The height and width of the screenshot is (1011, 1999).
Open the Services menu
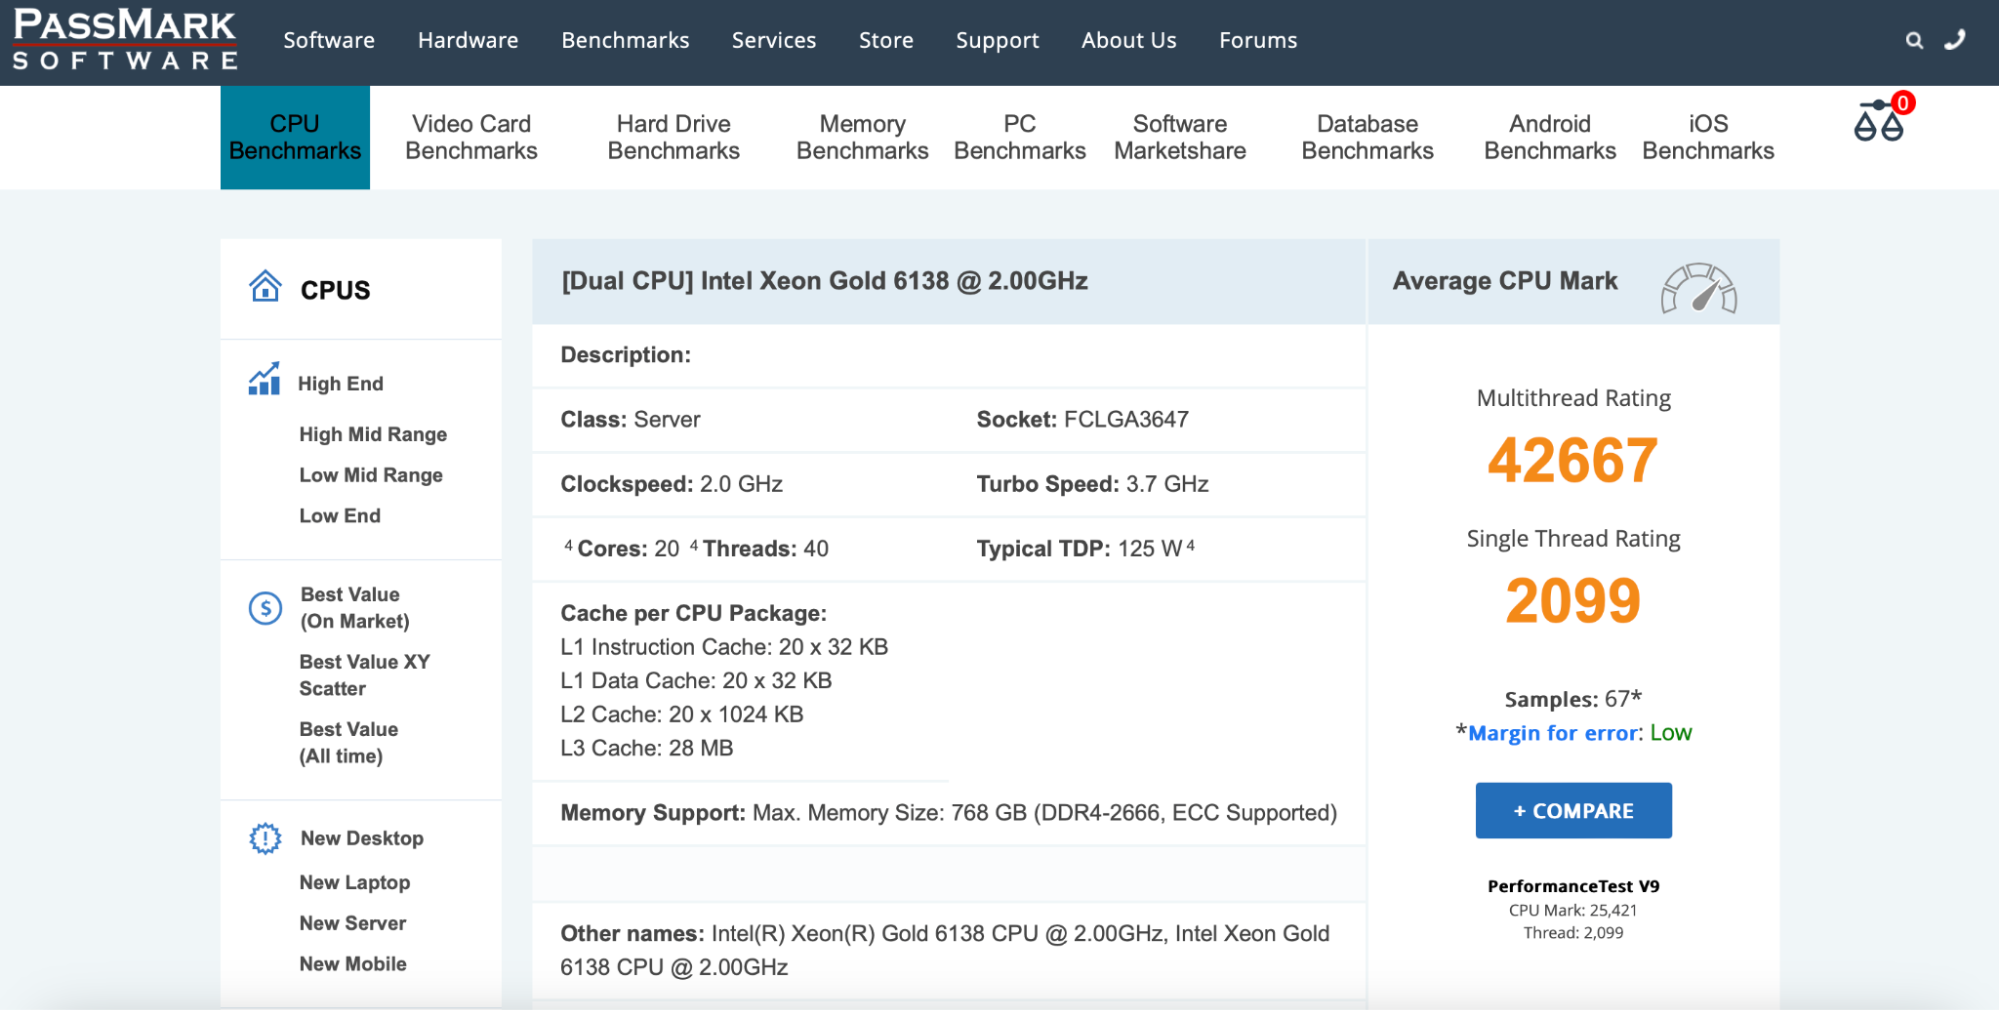point(774,40)
